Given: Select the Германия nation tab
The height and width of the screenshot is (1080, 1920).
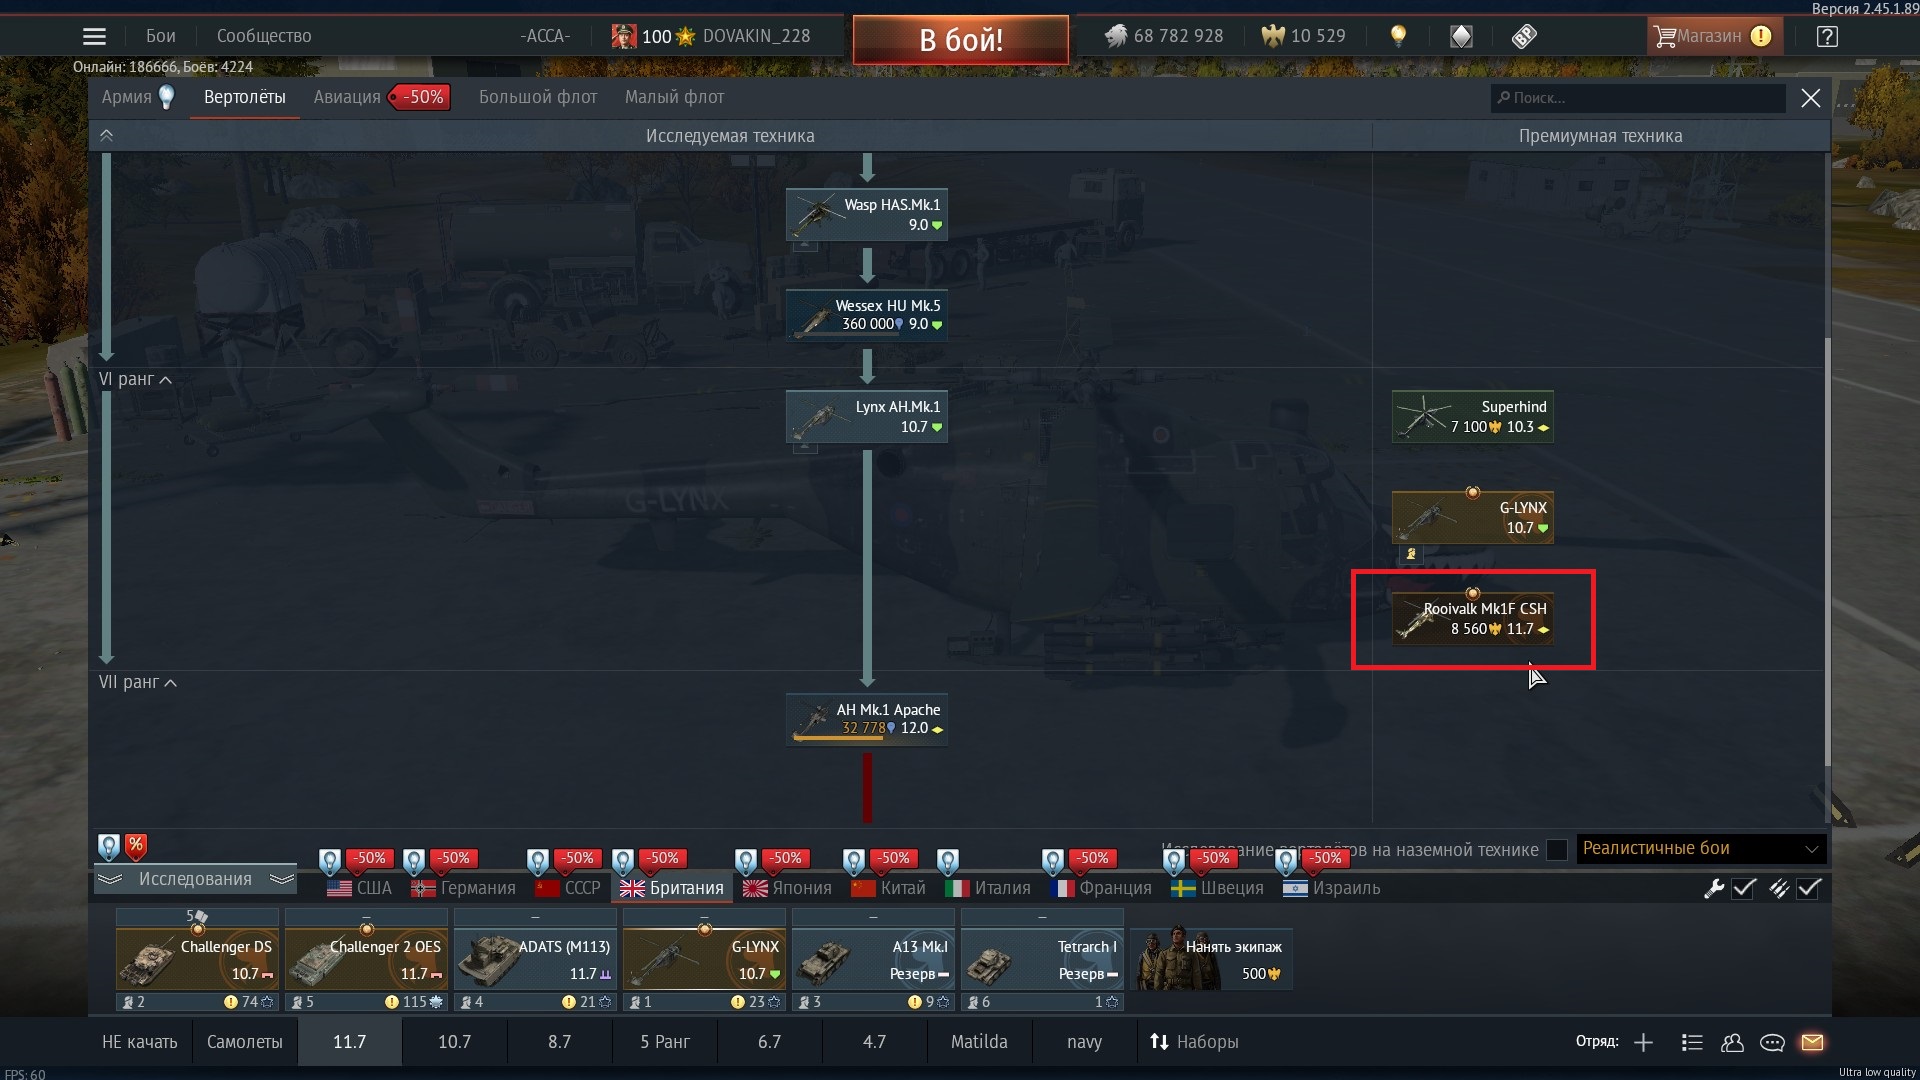Looking at the screenshot, I should pos(464,888).
